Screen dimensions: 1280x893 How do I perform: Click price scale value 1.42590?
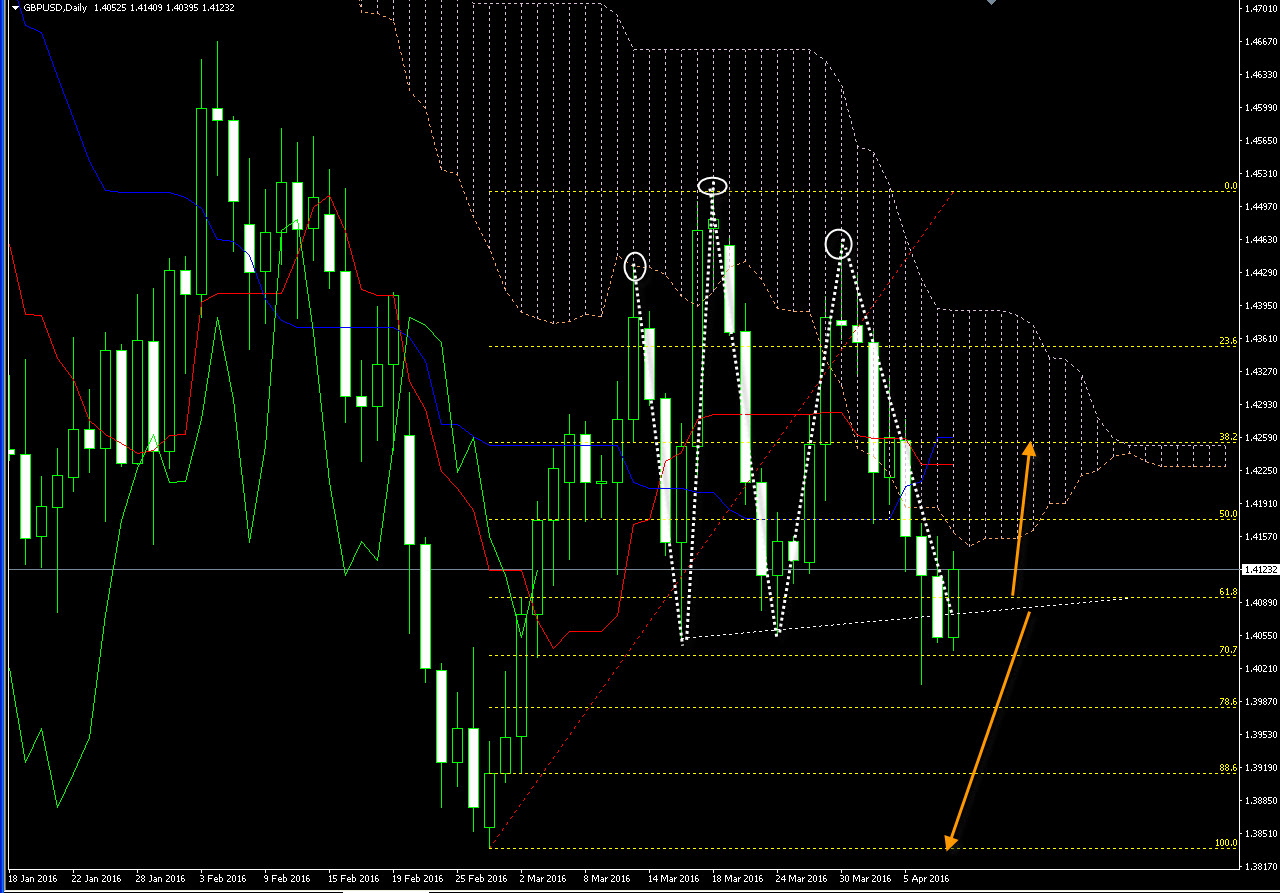click(x=1259, y=438)
